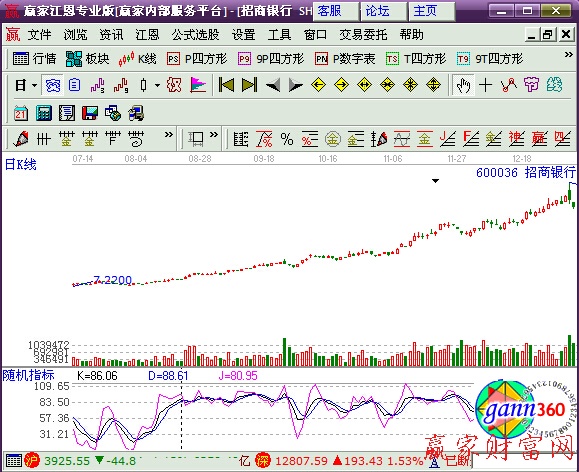The image size is (579, 472).
Task: Open the calendar 21 date icon
Action: coord(21,113)
